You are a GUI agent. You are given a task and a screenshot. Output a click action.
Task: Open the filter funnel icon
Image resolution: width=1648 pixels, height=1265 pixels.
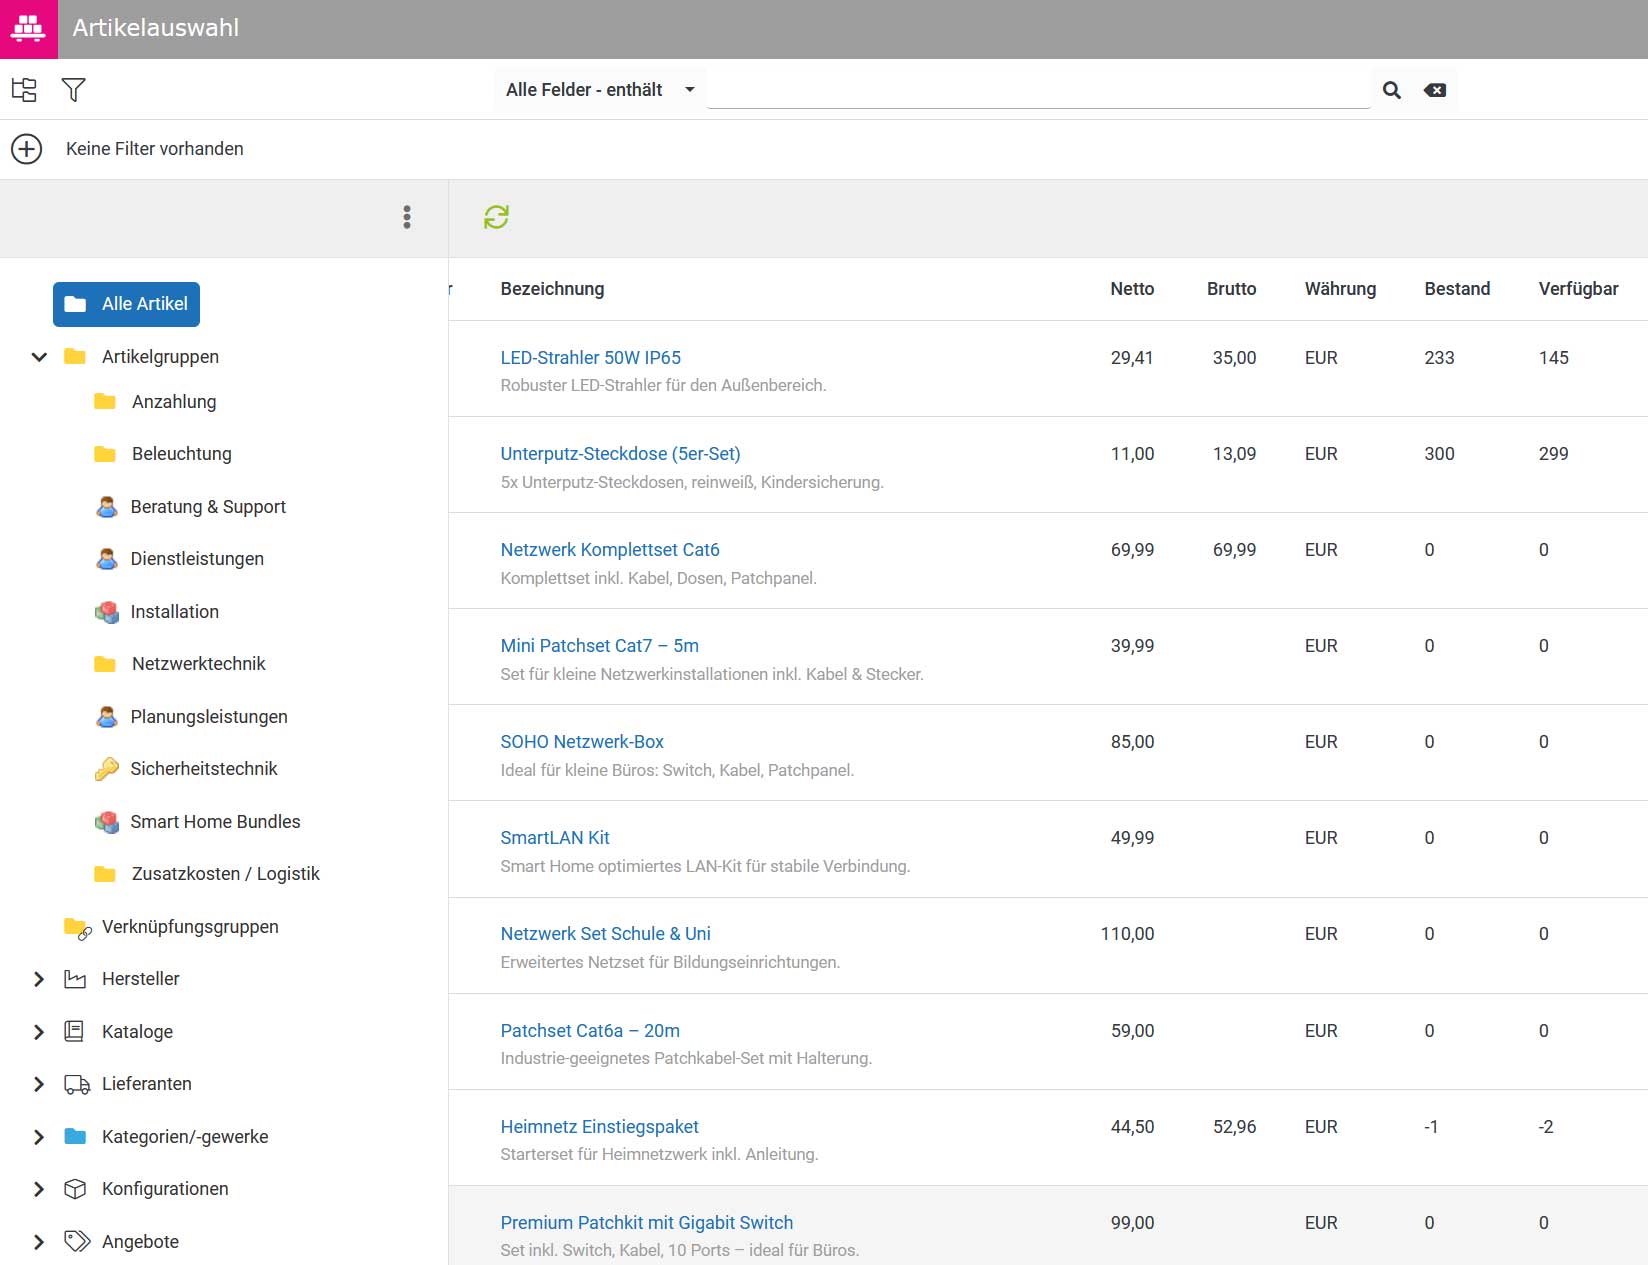(73, 90)
